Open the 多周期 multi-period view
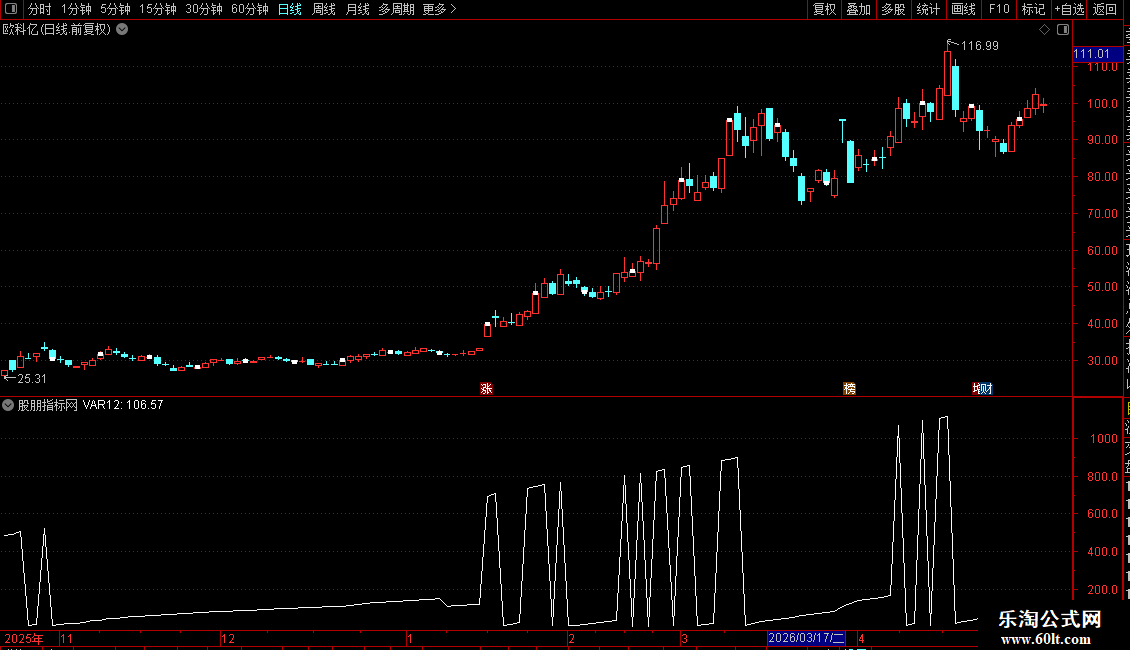Screen dimensions: 1130x650 click(396, 9)
